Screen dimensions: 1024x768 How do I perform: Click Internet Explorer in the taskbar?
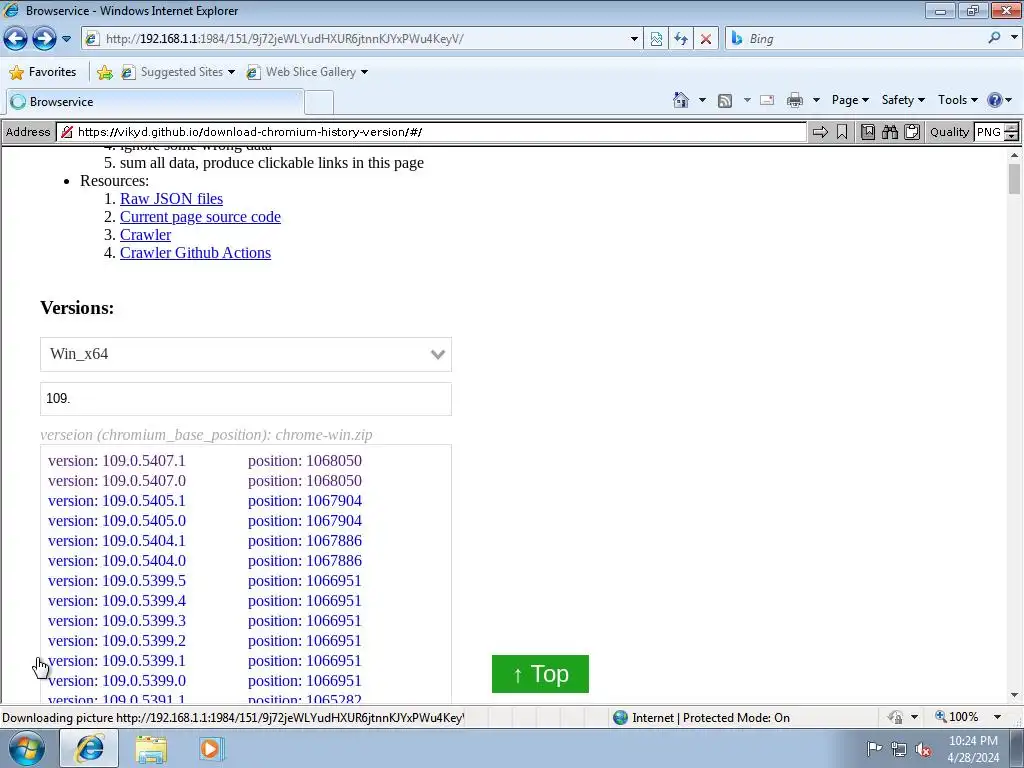coord(89,748)
